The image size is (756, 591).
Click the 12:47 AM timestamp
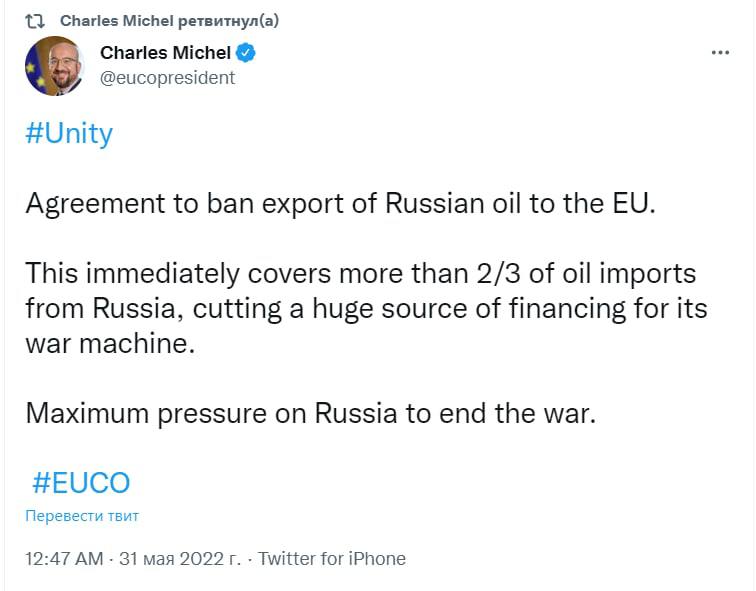click(x=65, y=559)
